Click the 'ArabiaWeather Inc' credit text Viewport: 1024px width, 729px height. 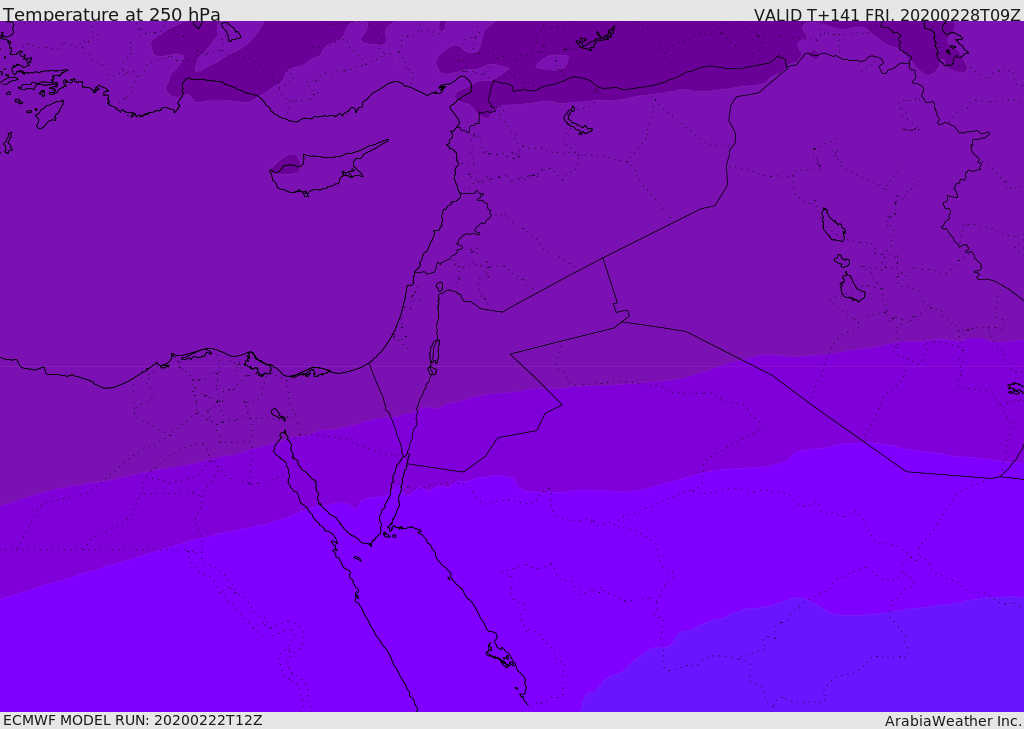[952, 721]
